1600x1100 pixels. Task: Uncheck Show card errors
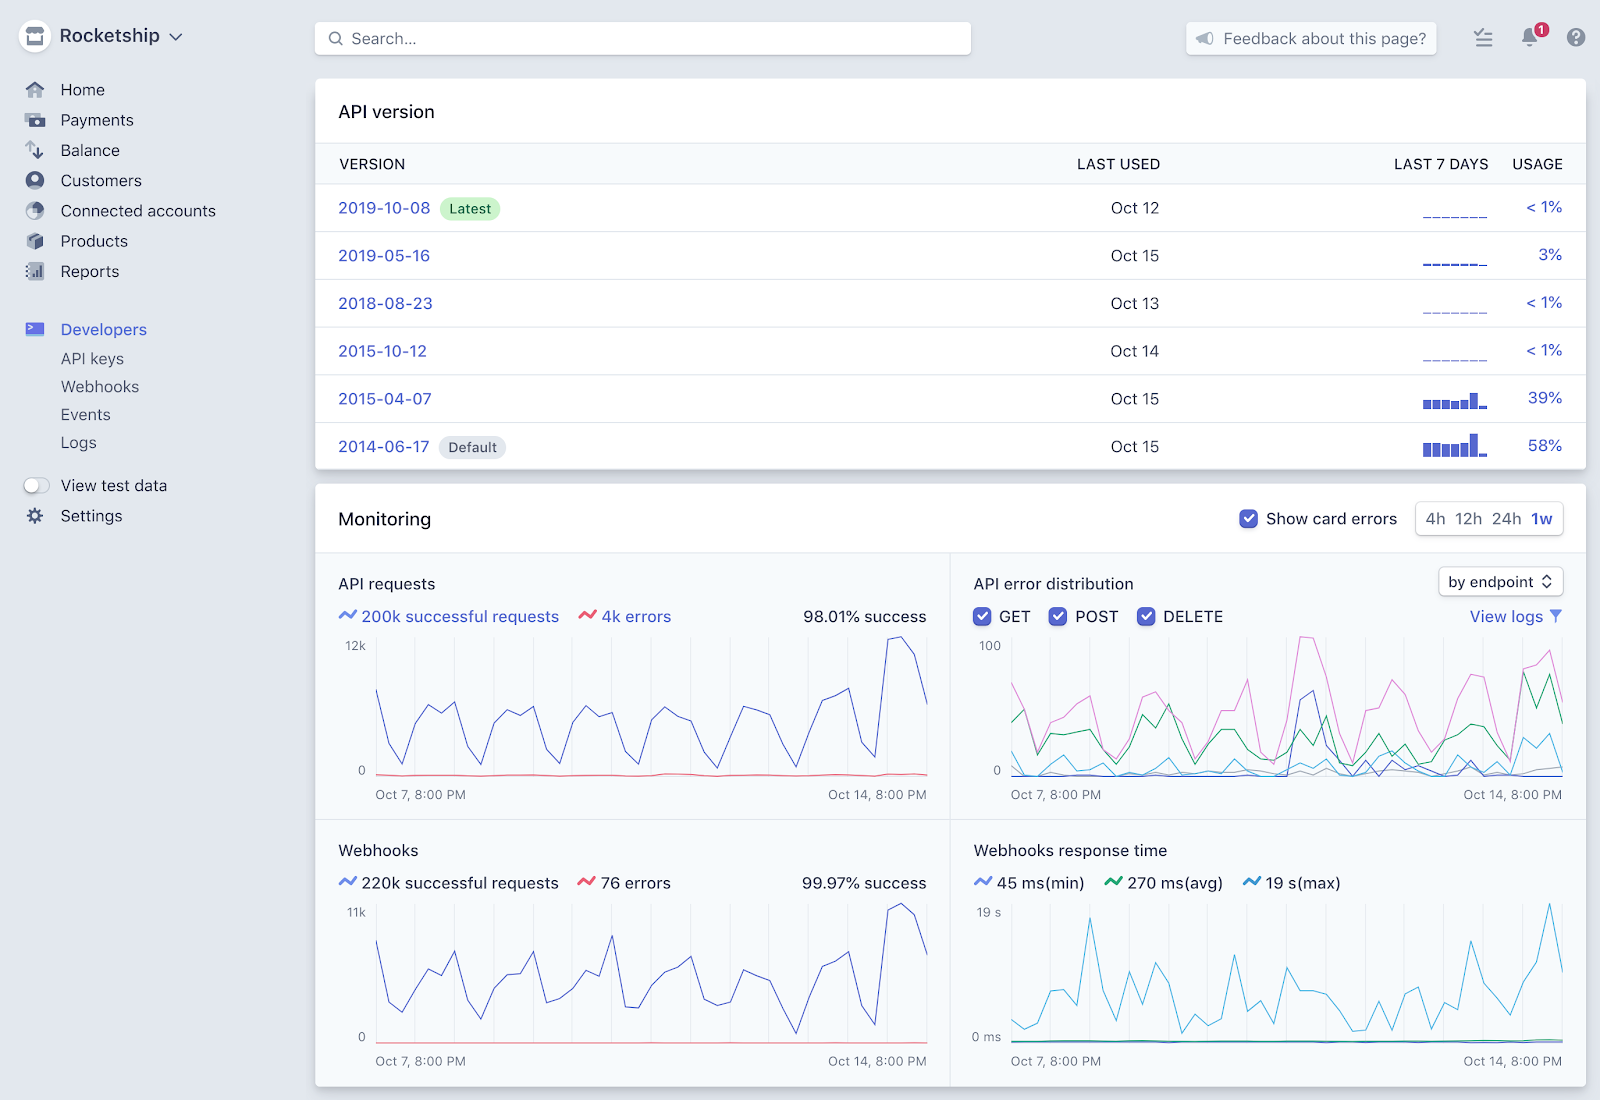[1248, 518]
